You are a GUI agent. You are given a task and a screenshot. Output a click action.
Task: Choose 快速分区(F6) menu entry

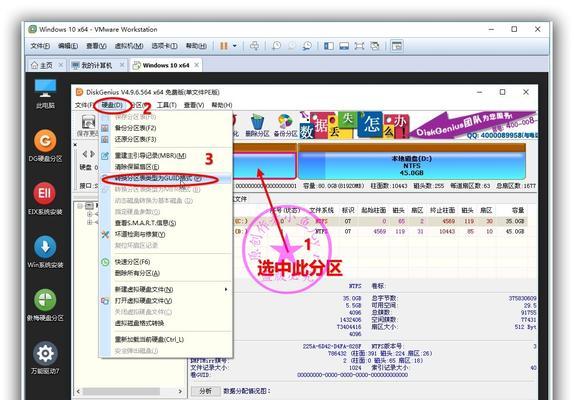(x=166, y=262)
